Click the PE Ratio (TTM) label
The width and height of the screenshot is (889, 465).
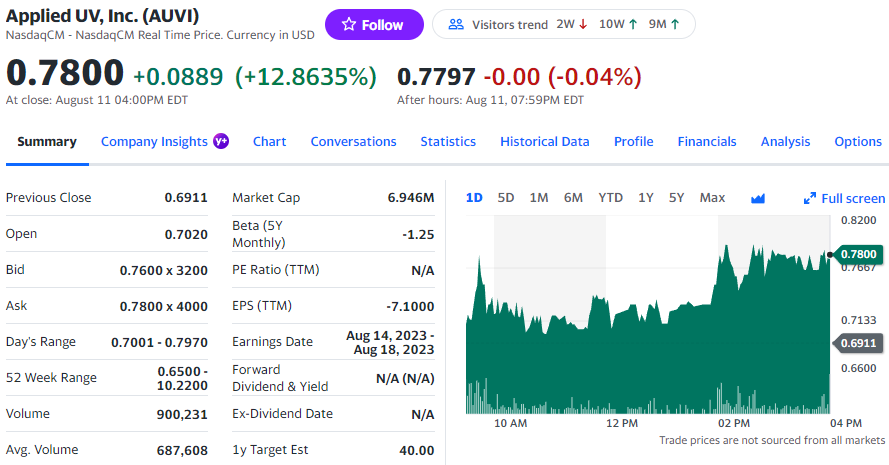pos(276,270)
